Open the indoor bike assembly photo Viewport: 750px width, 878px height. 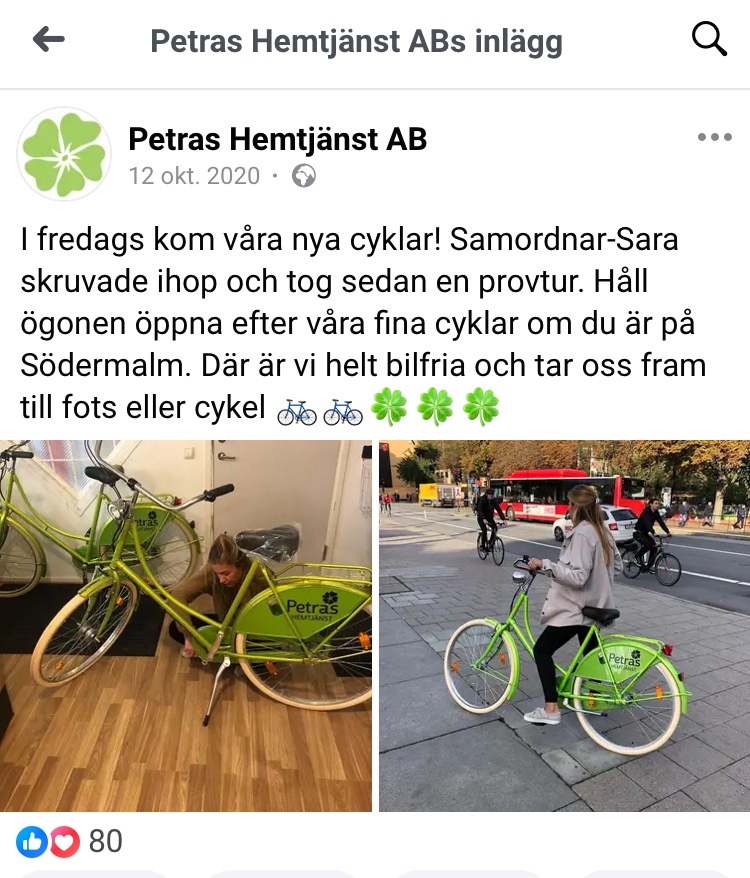pos(185,625)
